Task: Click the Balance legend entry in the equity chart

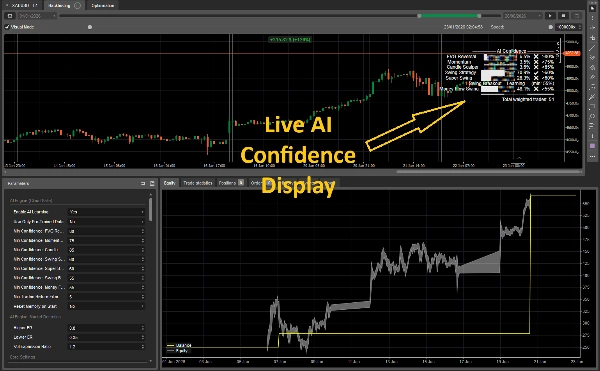Action: [x=179, y=345]
